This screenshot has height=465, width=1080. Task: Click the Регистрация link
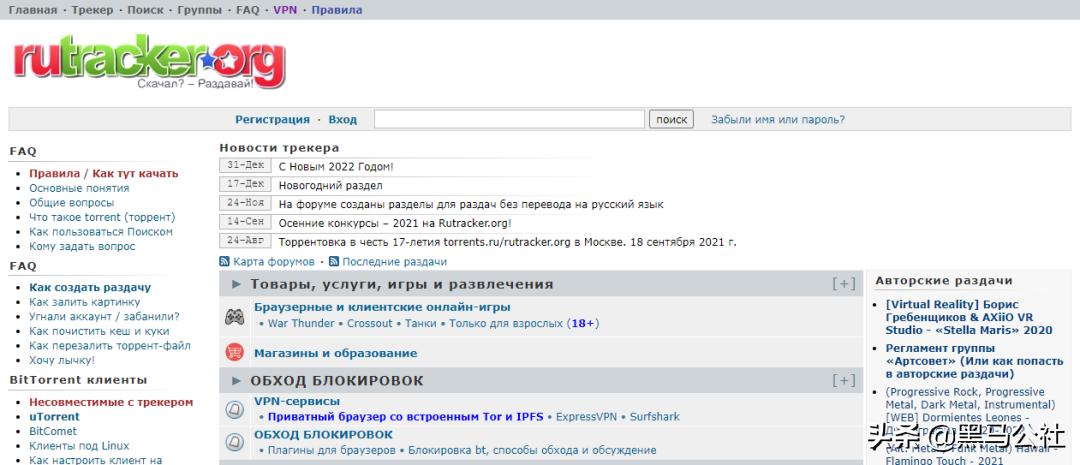click(x=272, y=119)
